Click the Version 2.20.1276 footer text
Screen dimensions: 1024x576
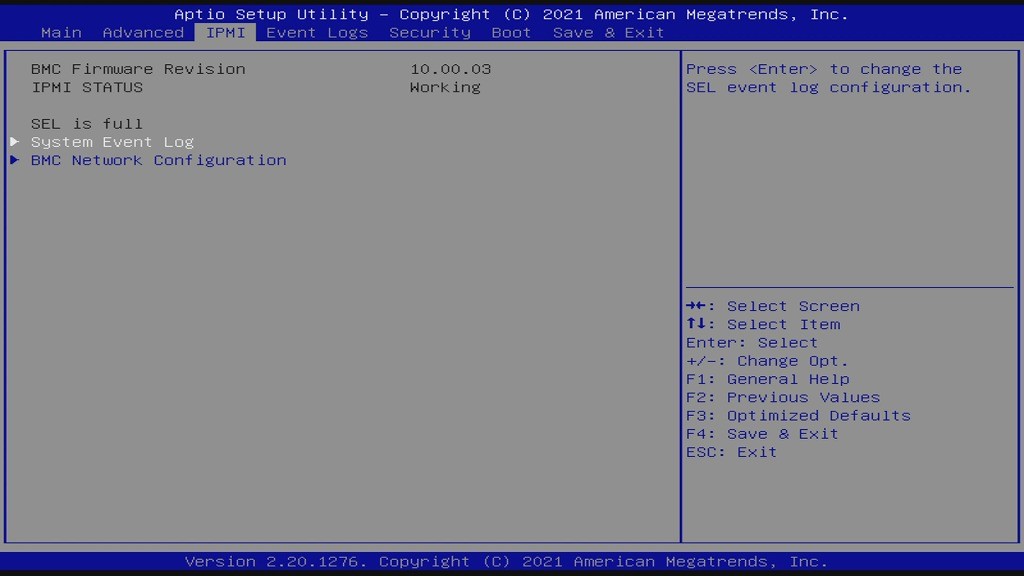click(506, 562)
